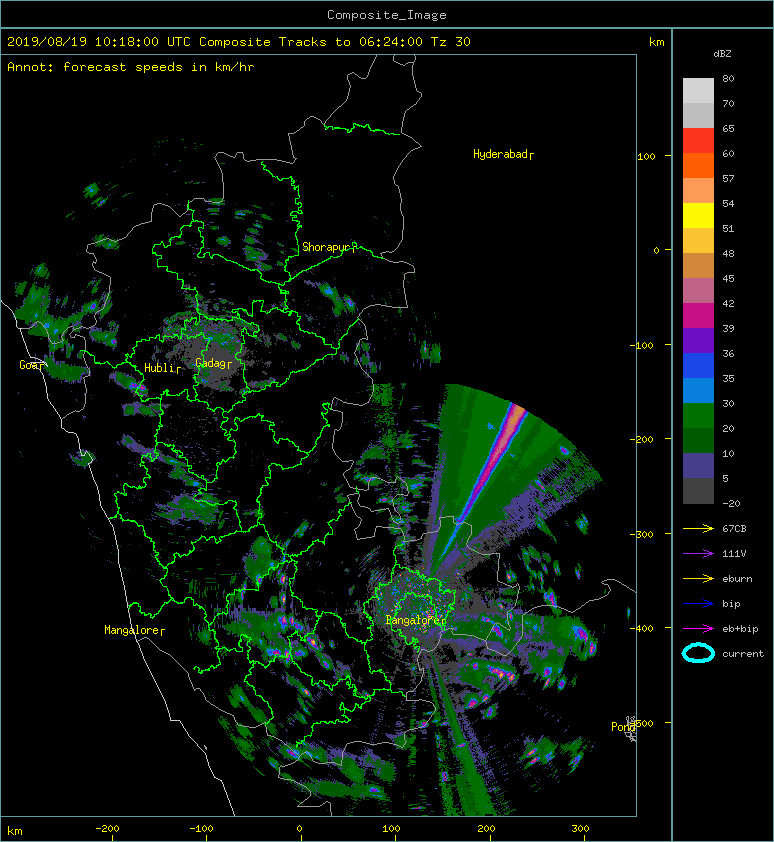774x842 pixels.
Task: Click the orange 60 dBZ color swatch
Action: (698, 165)
